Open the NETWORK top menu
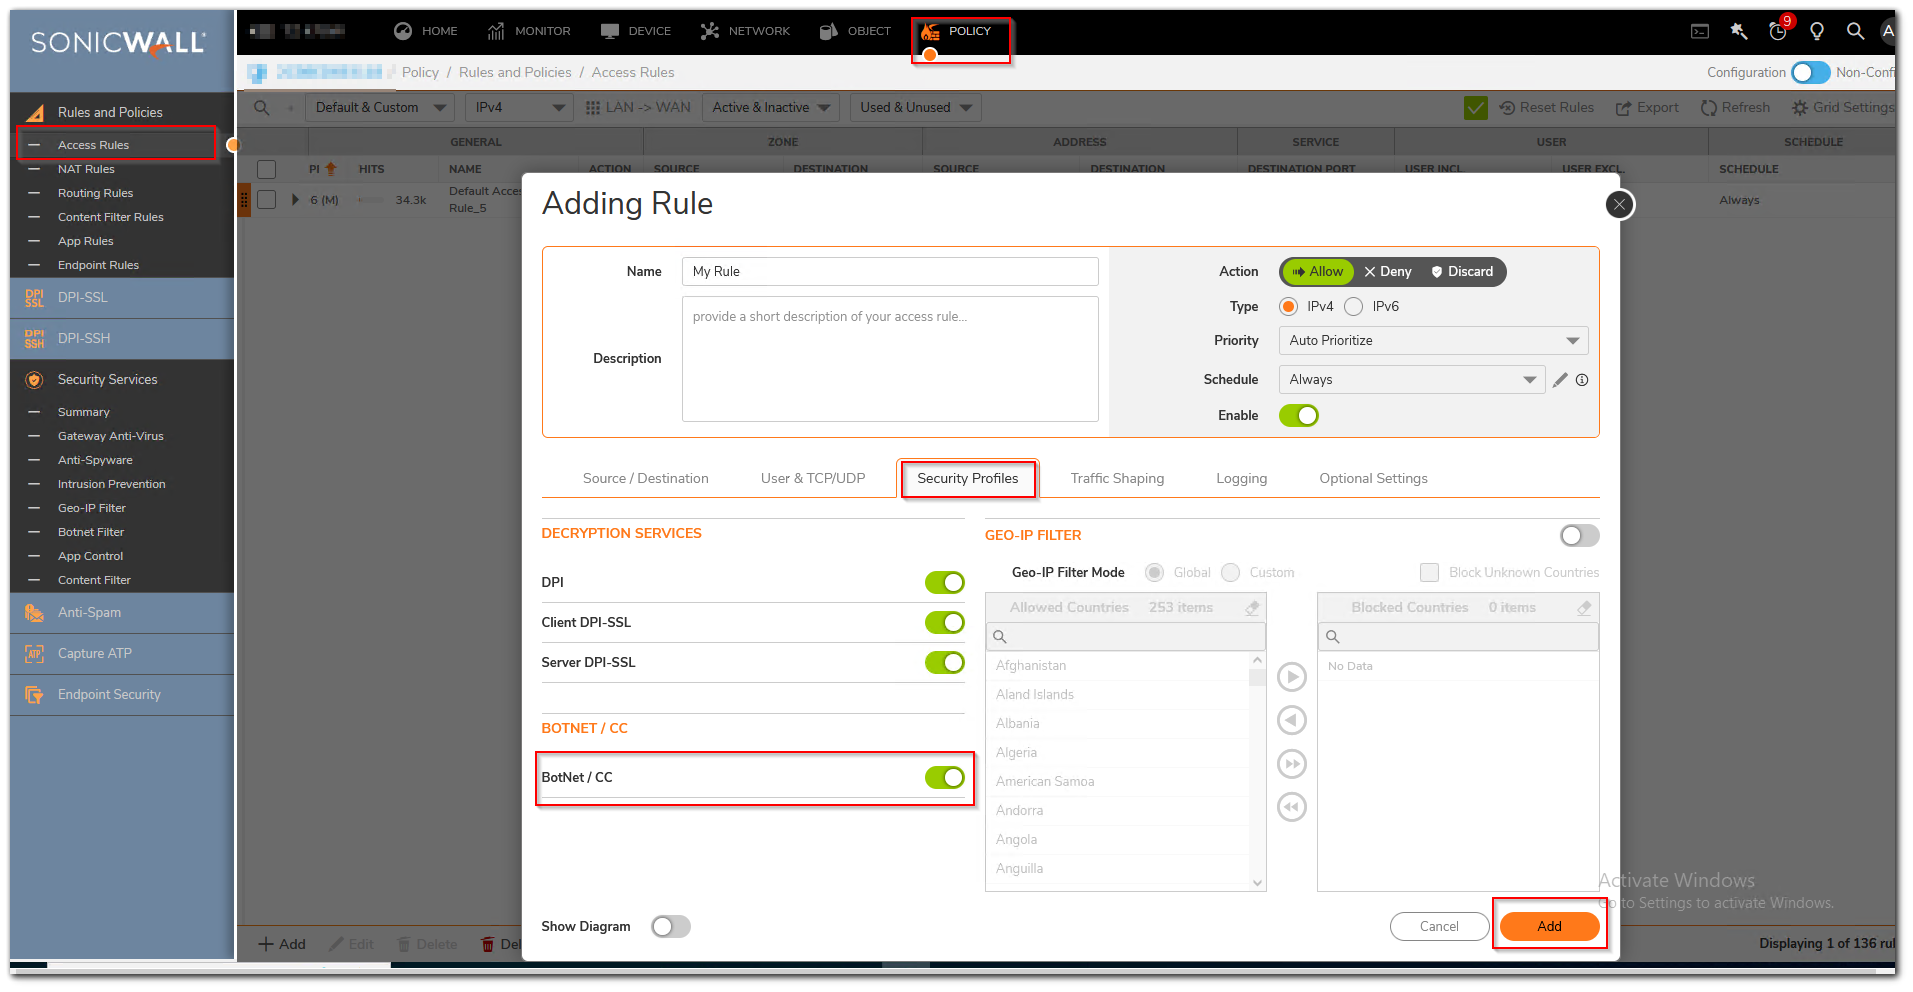Viewport: 1913px width, 992px height. 746,32
